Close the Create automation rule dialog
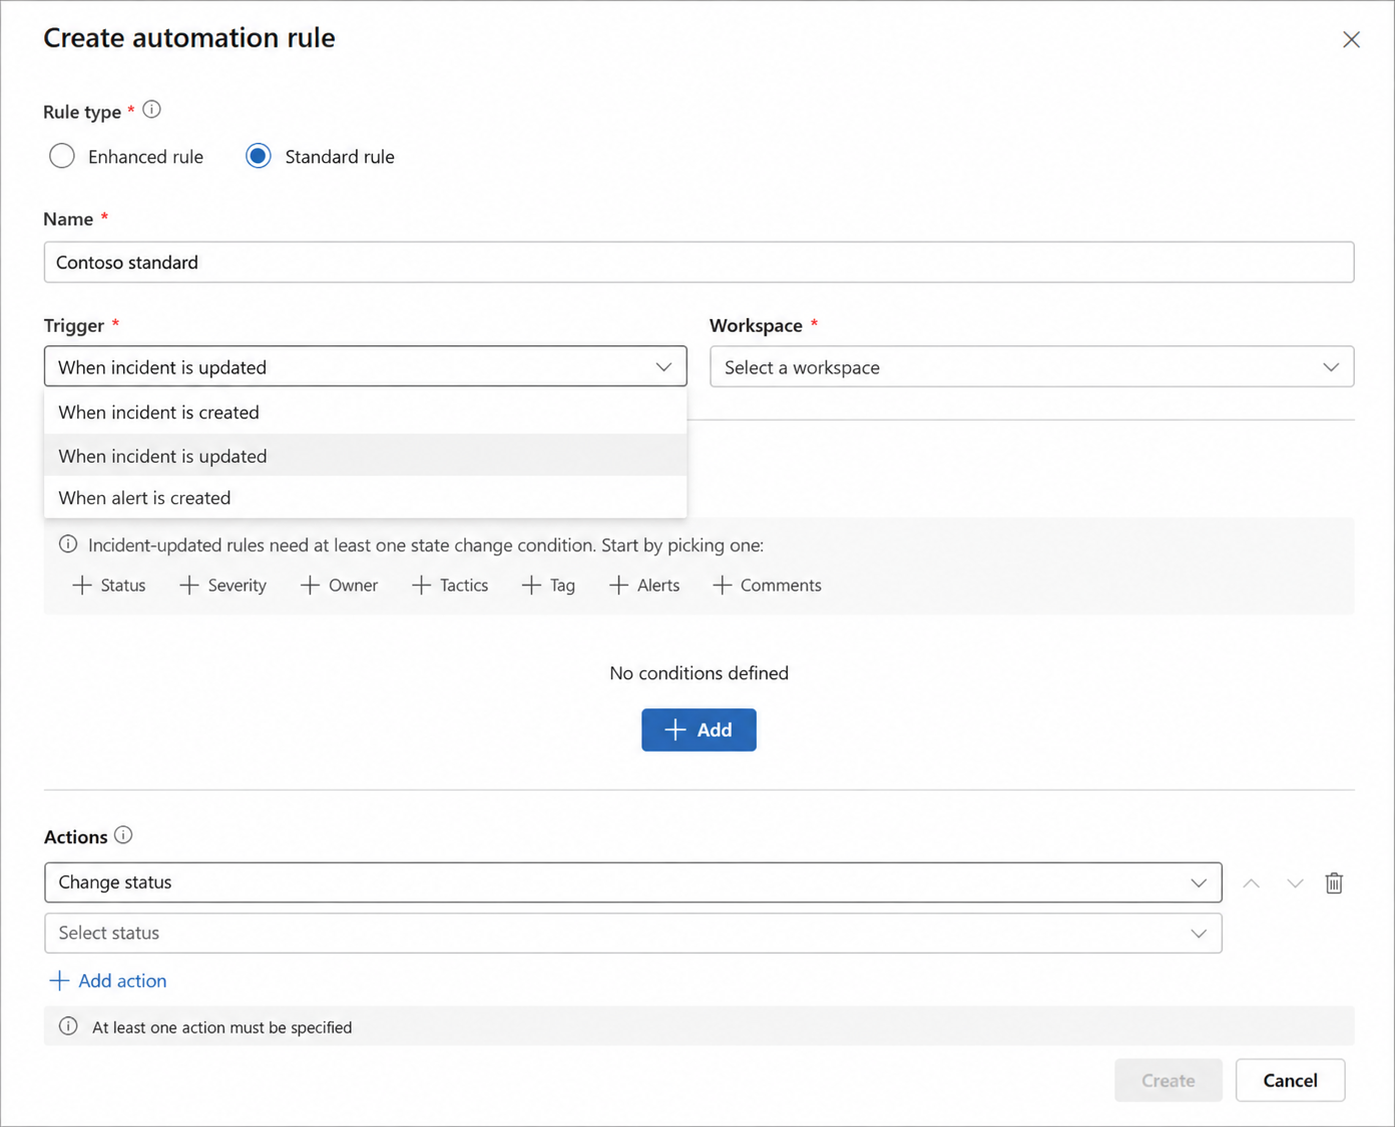Viewport: 1395px width, 1127px height. coord(1351,39)
